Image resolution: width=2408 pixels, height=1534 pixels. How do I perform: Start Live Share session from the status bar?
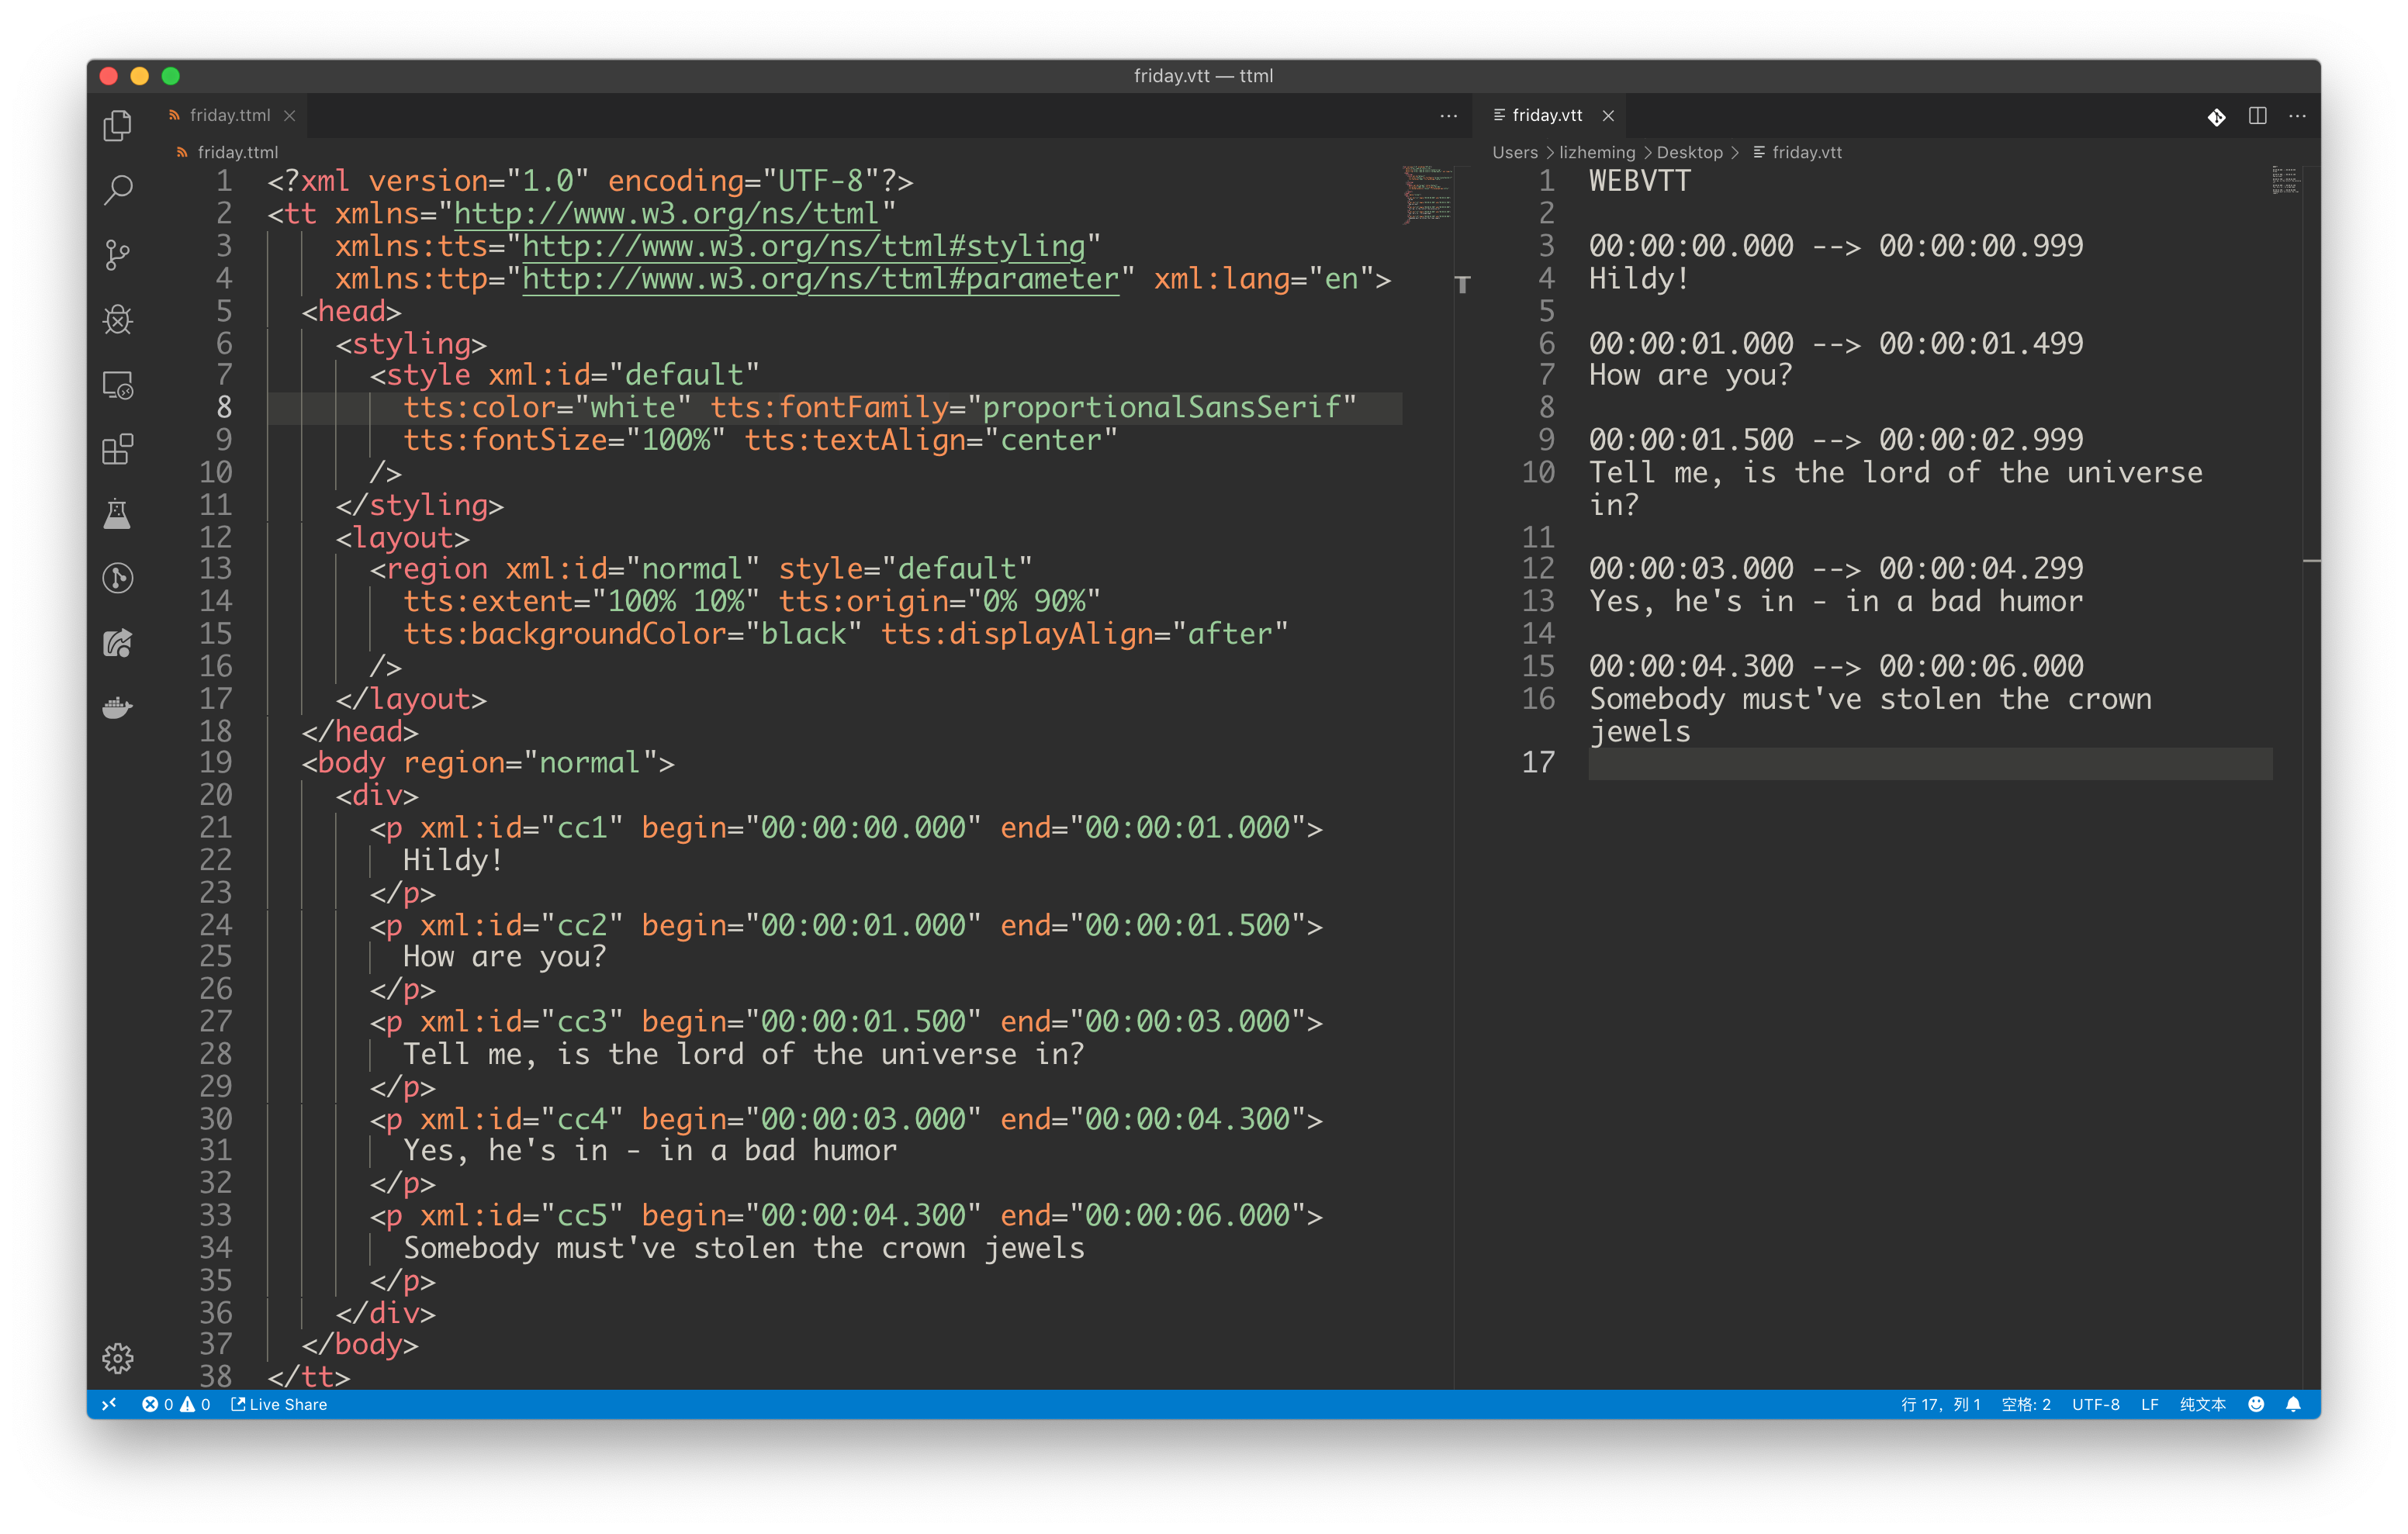pyautogui.click(x=279, y=1404)
